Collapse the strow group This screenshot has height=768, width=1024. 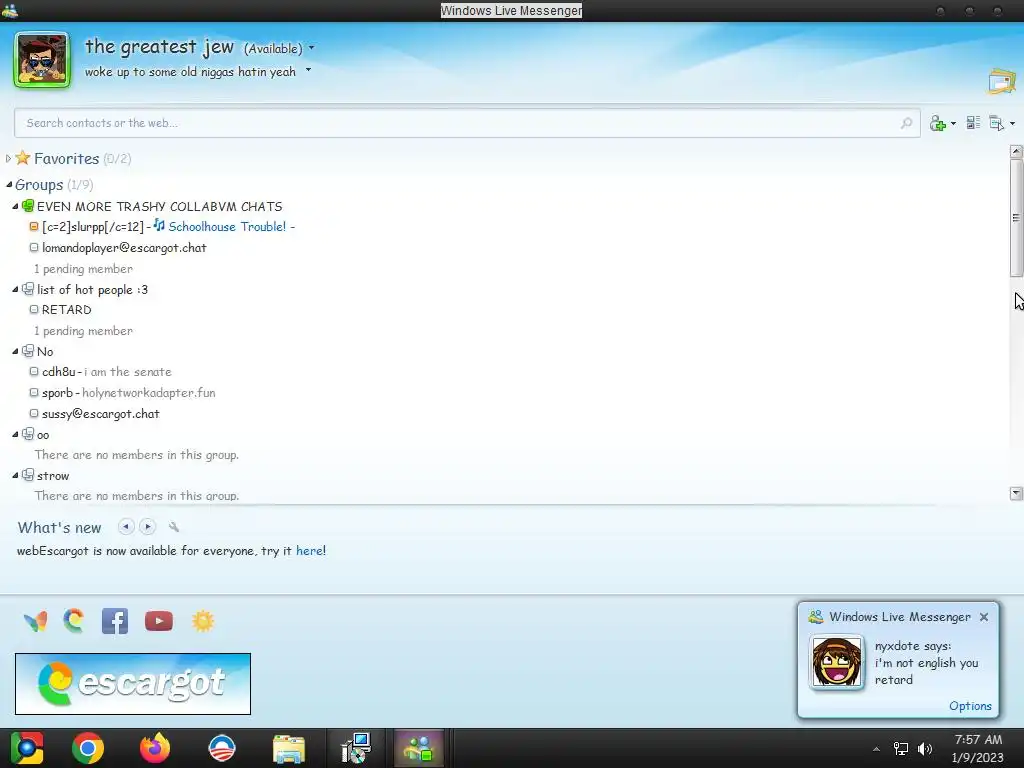pyautogui.click(x=15, y=475)
